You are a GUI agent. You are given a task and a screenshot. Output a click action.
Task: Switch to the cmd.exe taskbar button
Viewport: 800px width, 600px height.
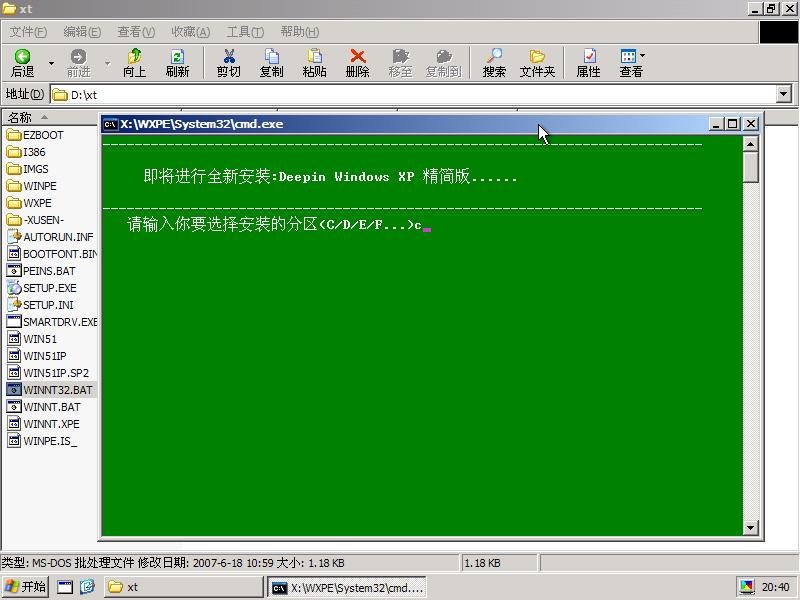pyautogui.click(x=347, y=587)
